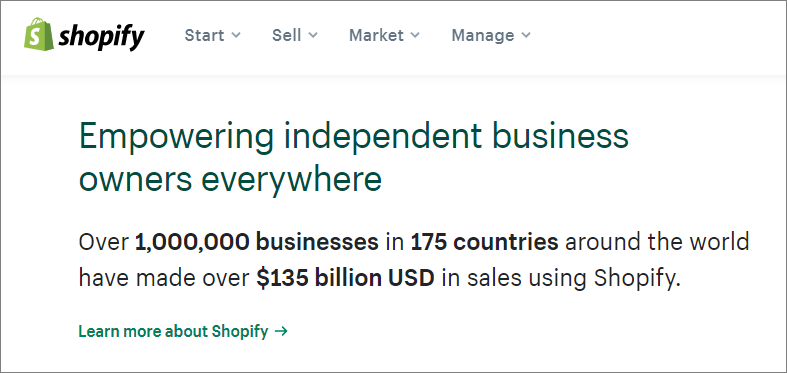
Task: Click the phrase around the world
Action: coord(657,242)
